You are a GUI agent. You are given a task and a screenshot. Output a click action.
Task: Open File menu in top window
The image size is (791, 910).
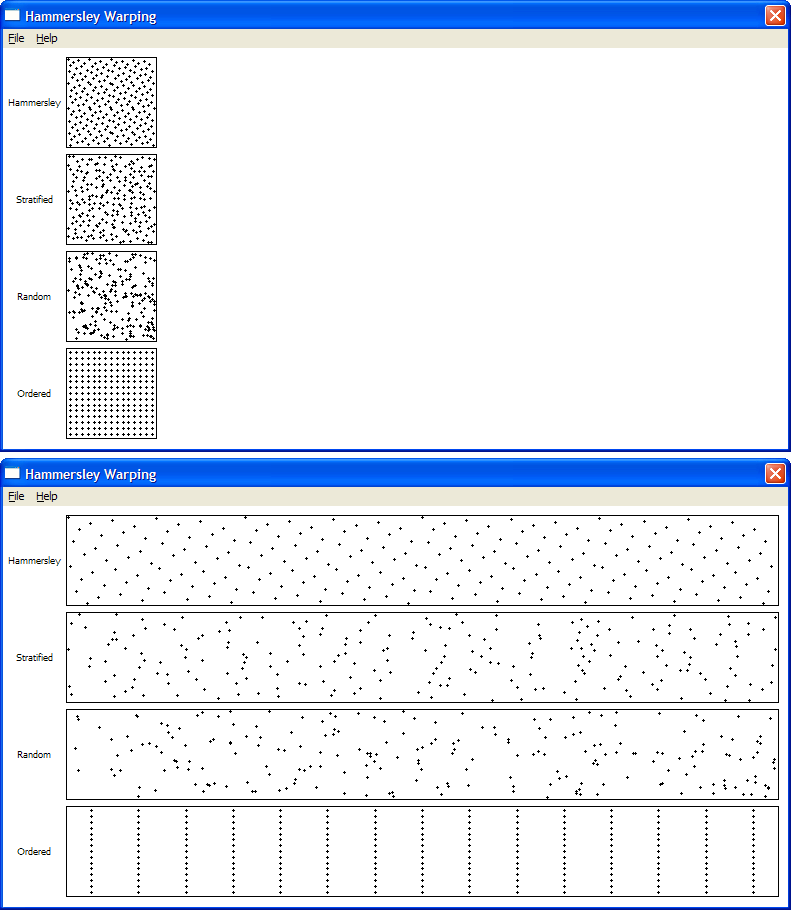click(x=16, y=38)
